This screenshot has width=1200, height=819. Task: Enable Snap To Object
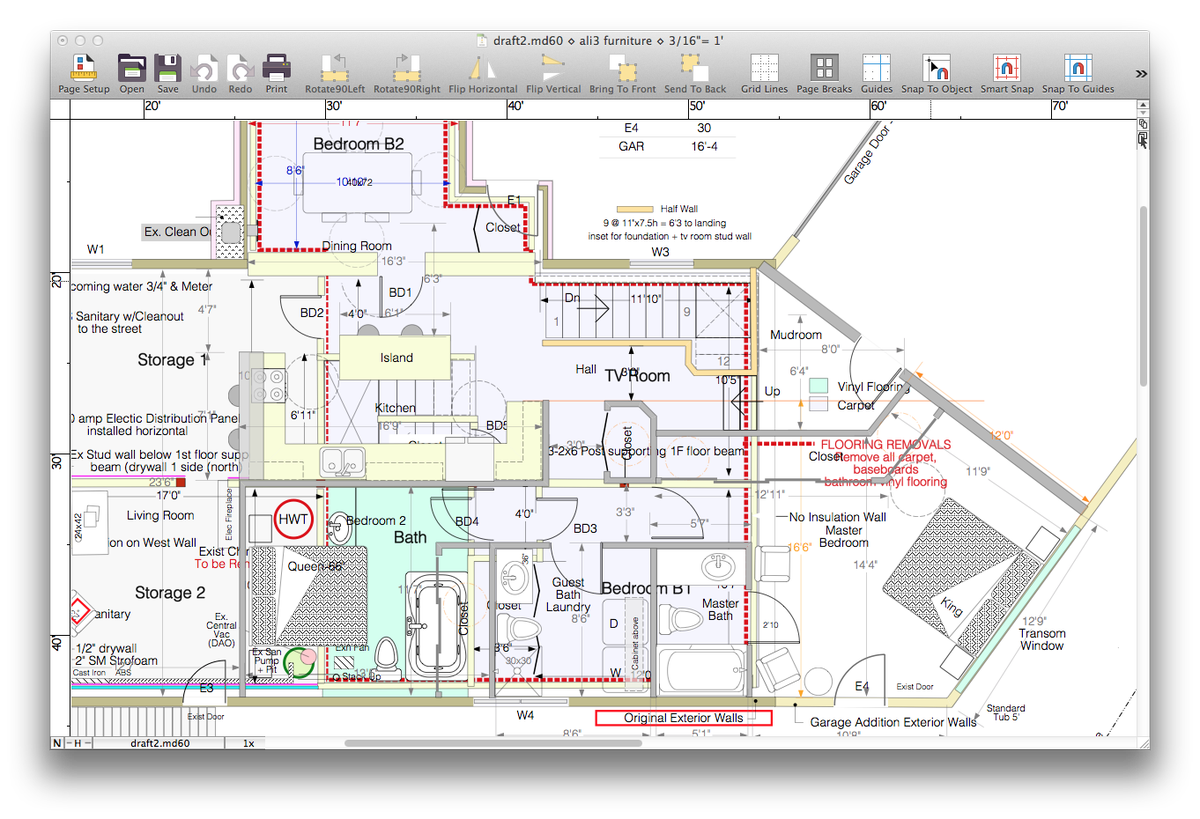[x=936, y=74]
